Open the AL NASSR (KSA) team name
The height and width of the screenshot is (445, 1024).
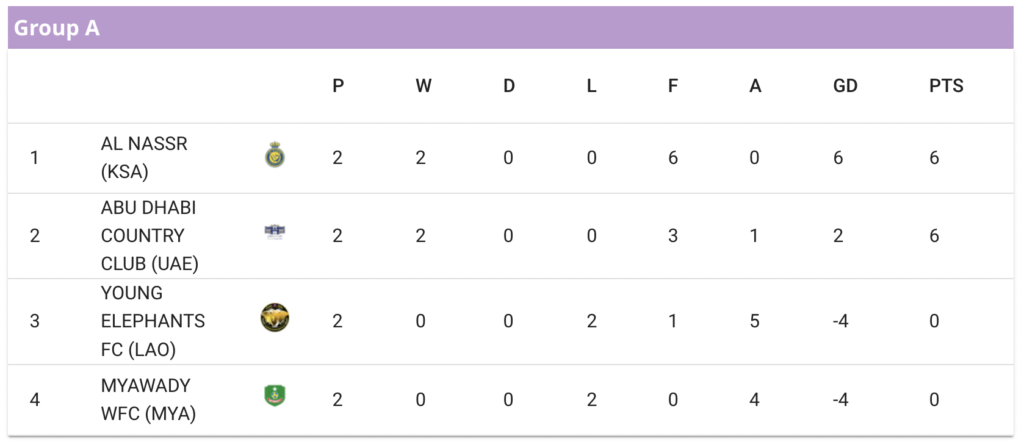[144, 157]
